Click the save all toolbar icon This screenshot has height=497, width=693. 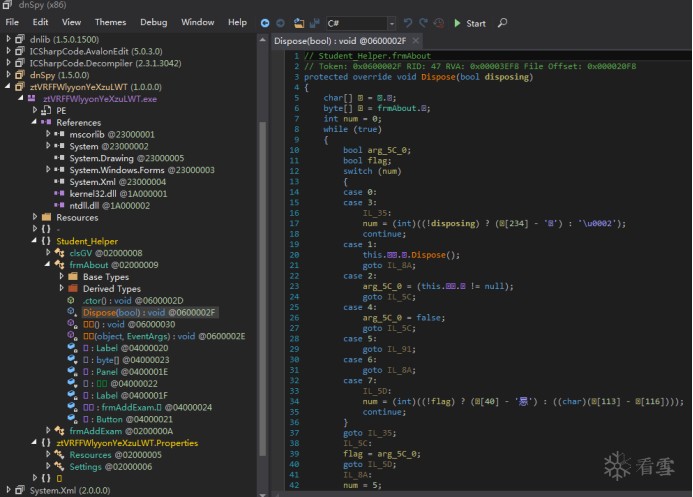(x=315, y=23)
